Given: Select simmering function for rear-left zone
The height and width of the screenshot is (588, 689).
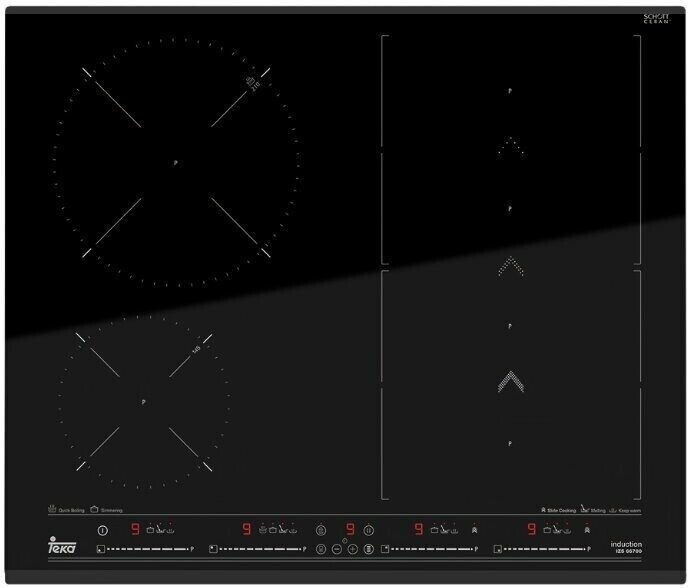Looking at the screenshot, I should pos(272,530).
